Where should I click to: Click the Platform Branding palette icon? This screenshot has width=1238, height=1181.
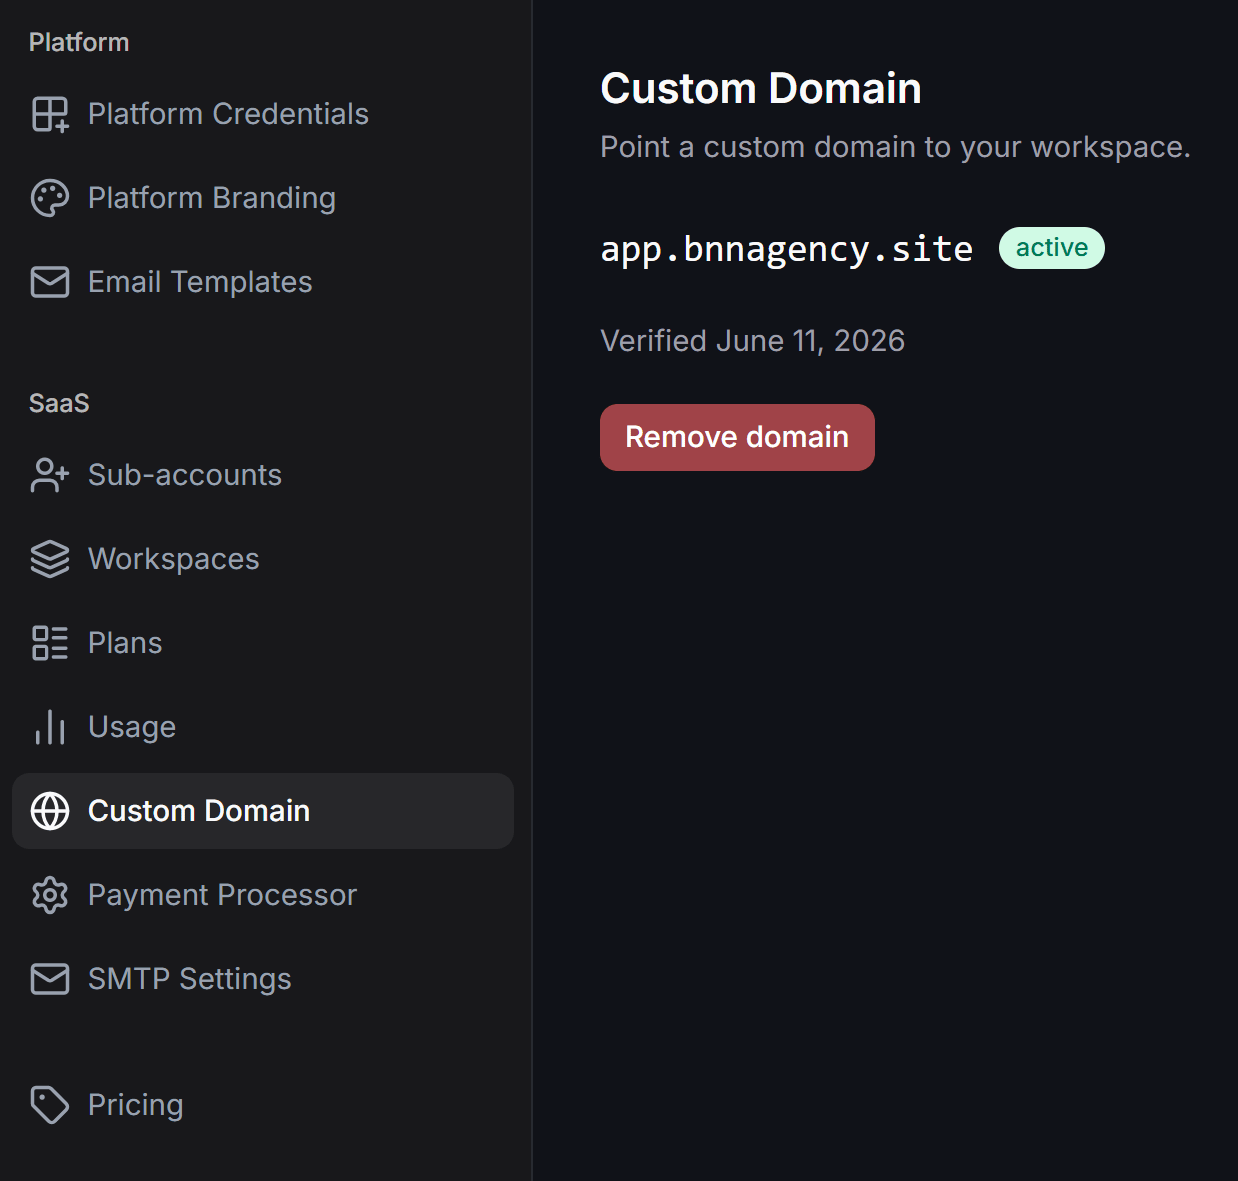(50, 198)
